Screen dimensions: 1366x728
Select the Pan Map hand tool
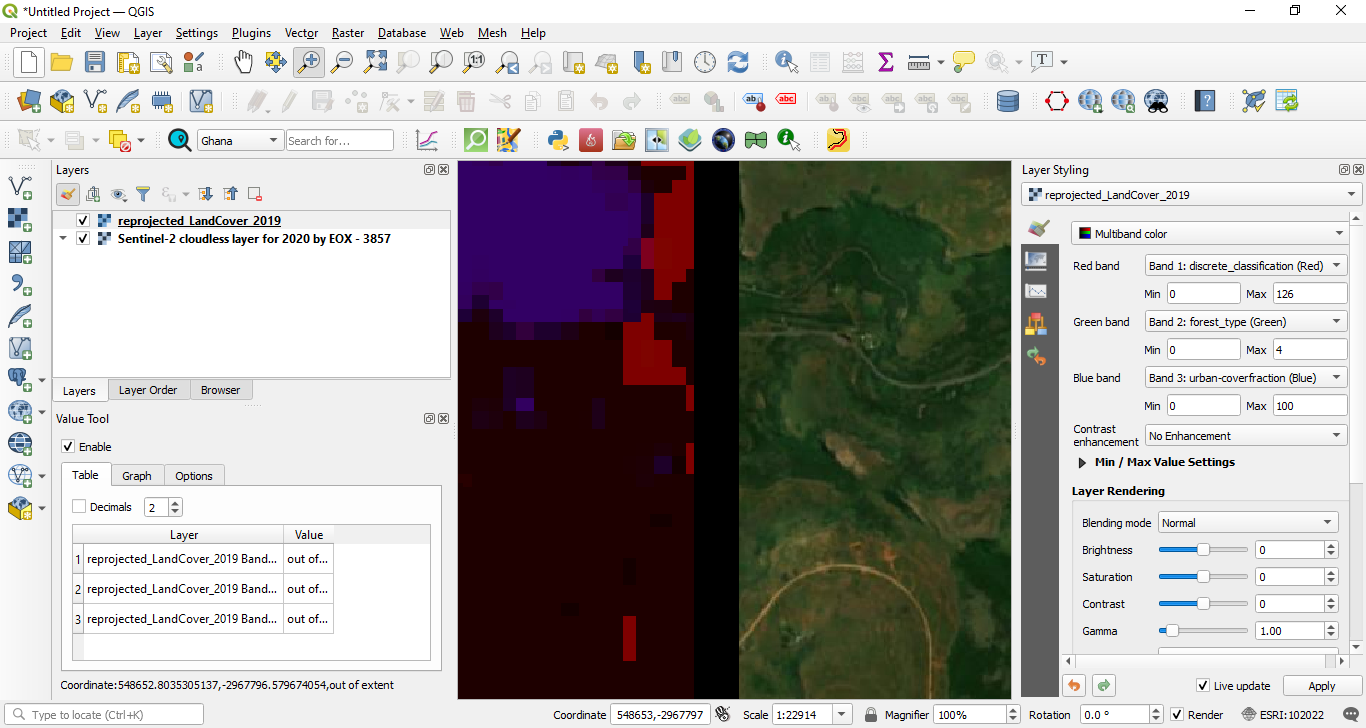(x=243, y=62)
